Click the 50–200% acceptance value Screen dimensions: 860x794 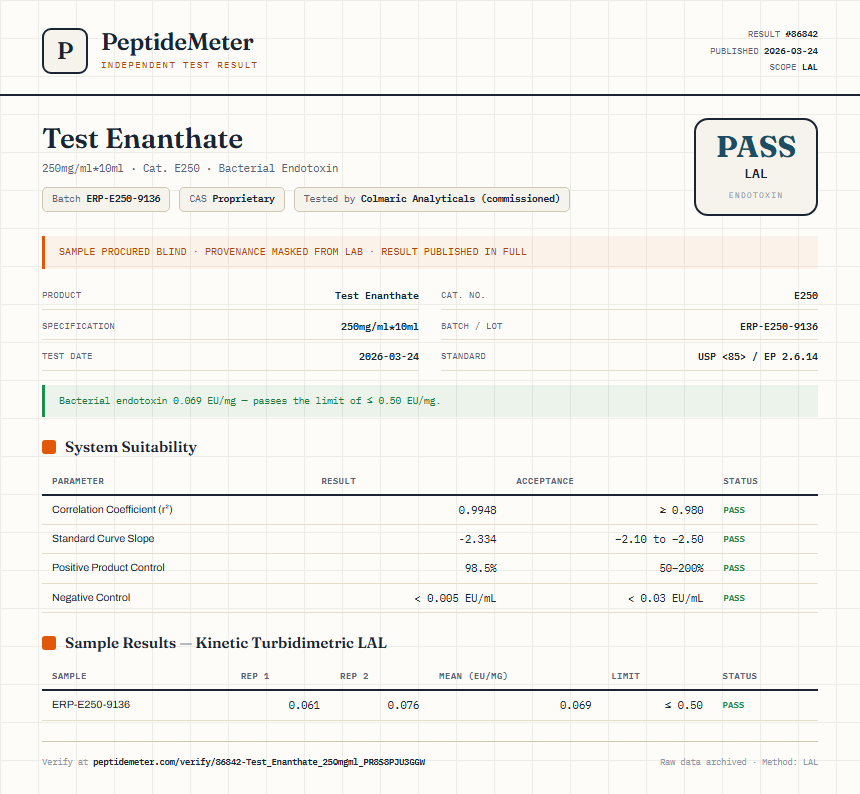(x=681, y=568)
